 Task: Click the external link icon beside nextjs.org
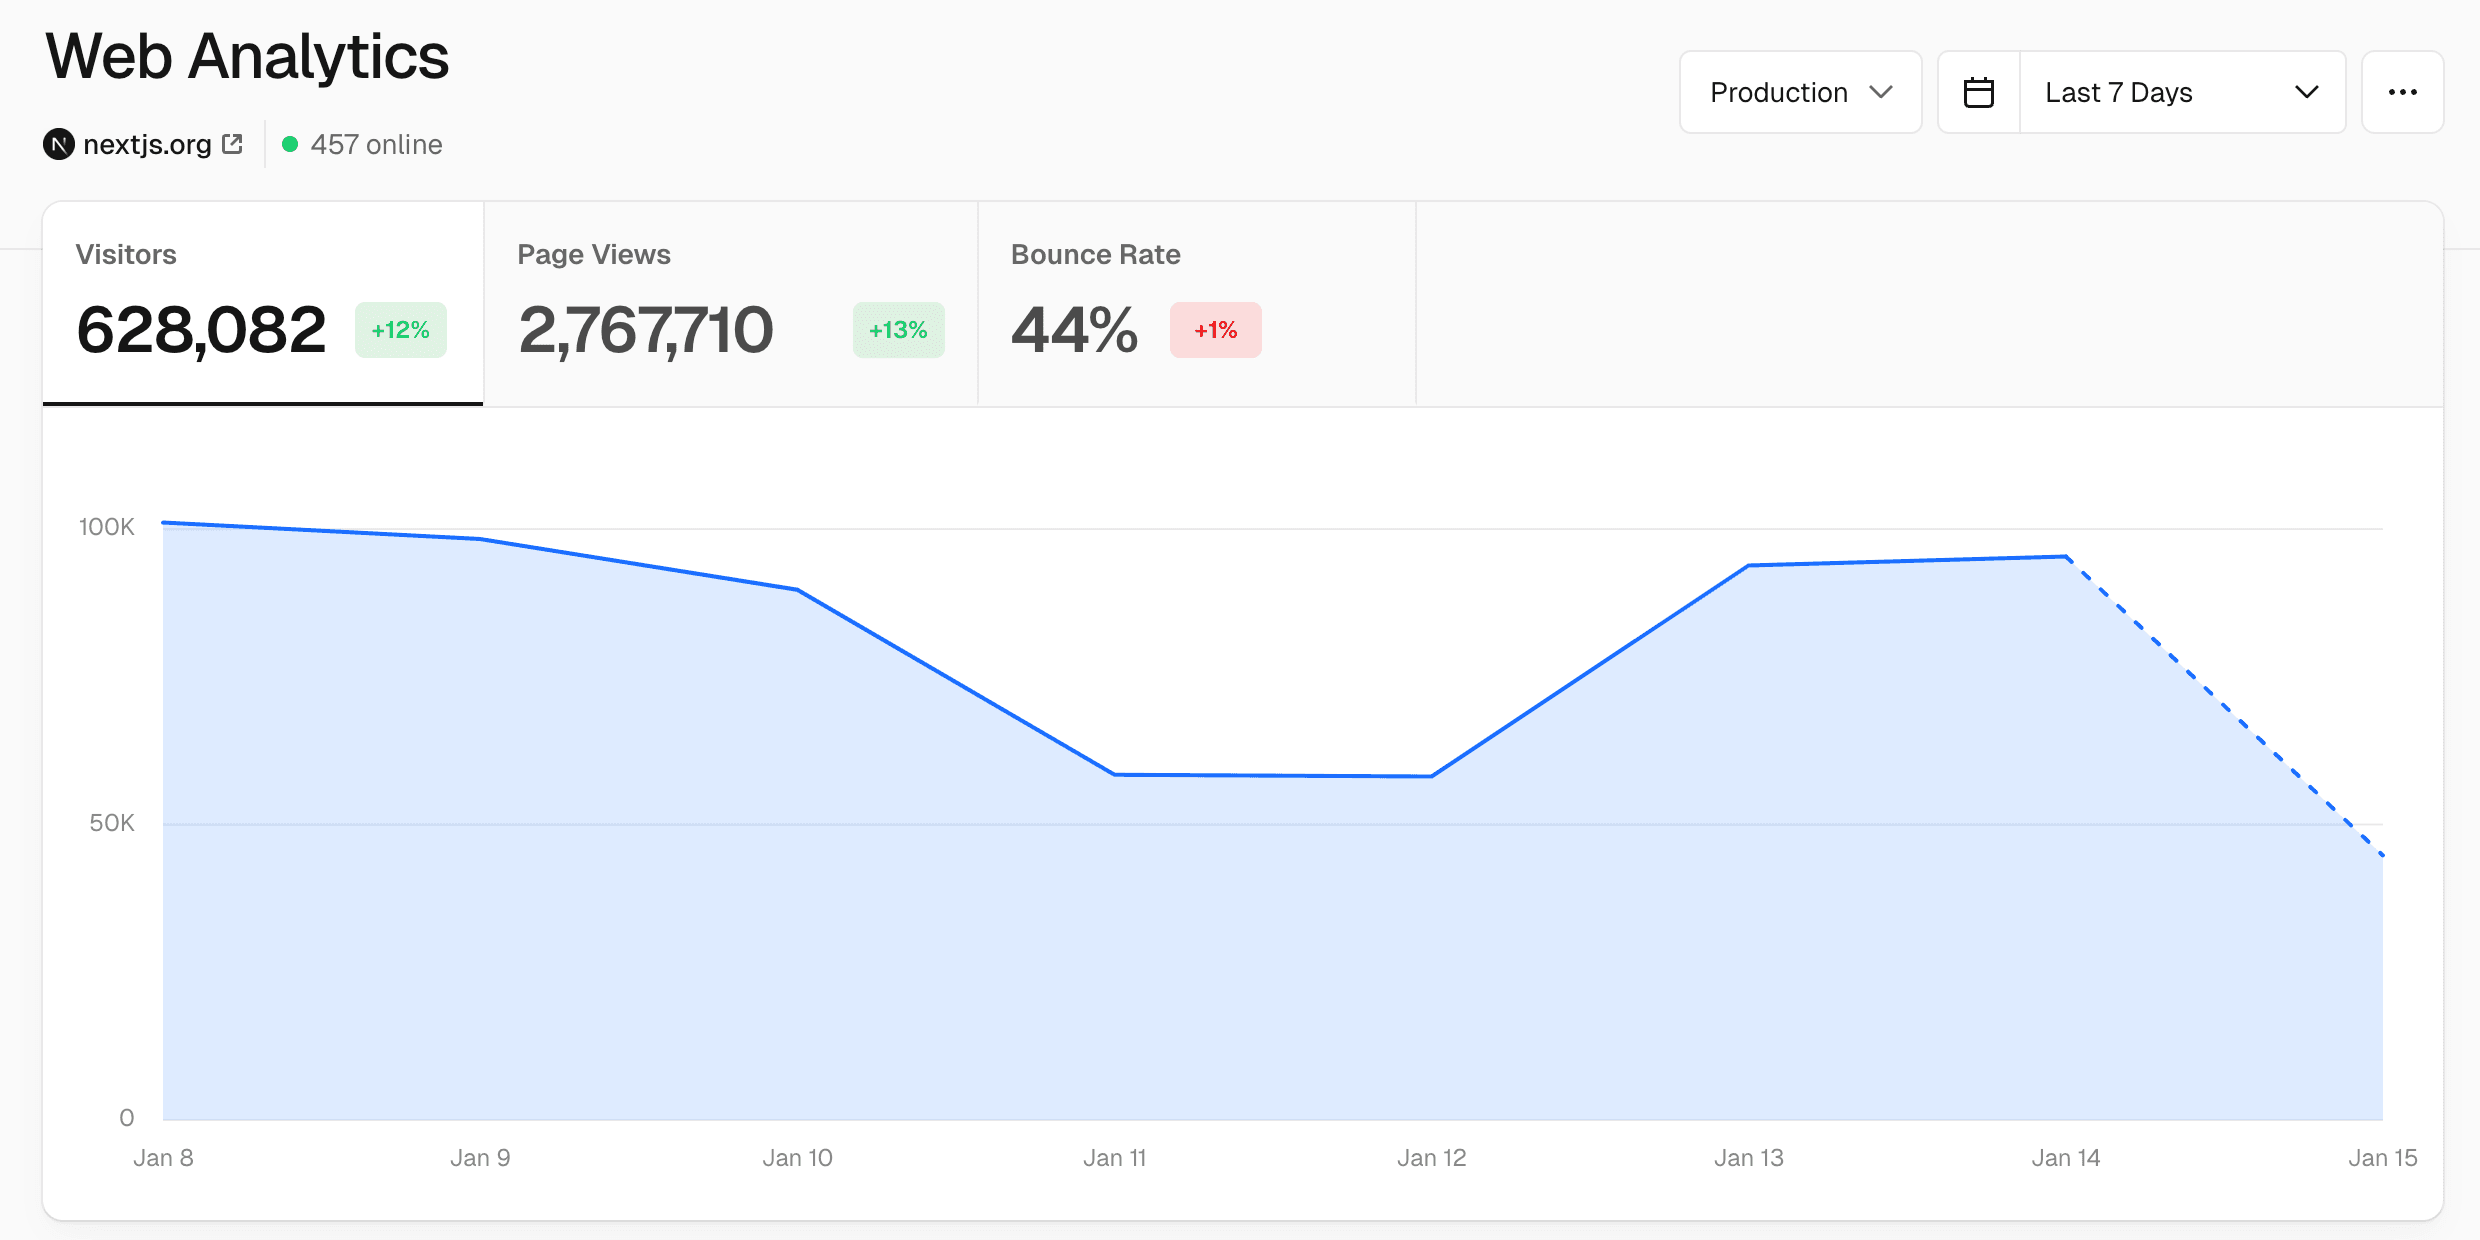(232, 142)
